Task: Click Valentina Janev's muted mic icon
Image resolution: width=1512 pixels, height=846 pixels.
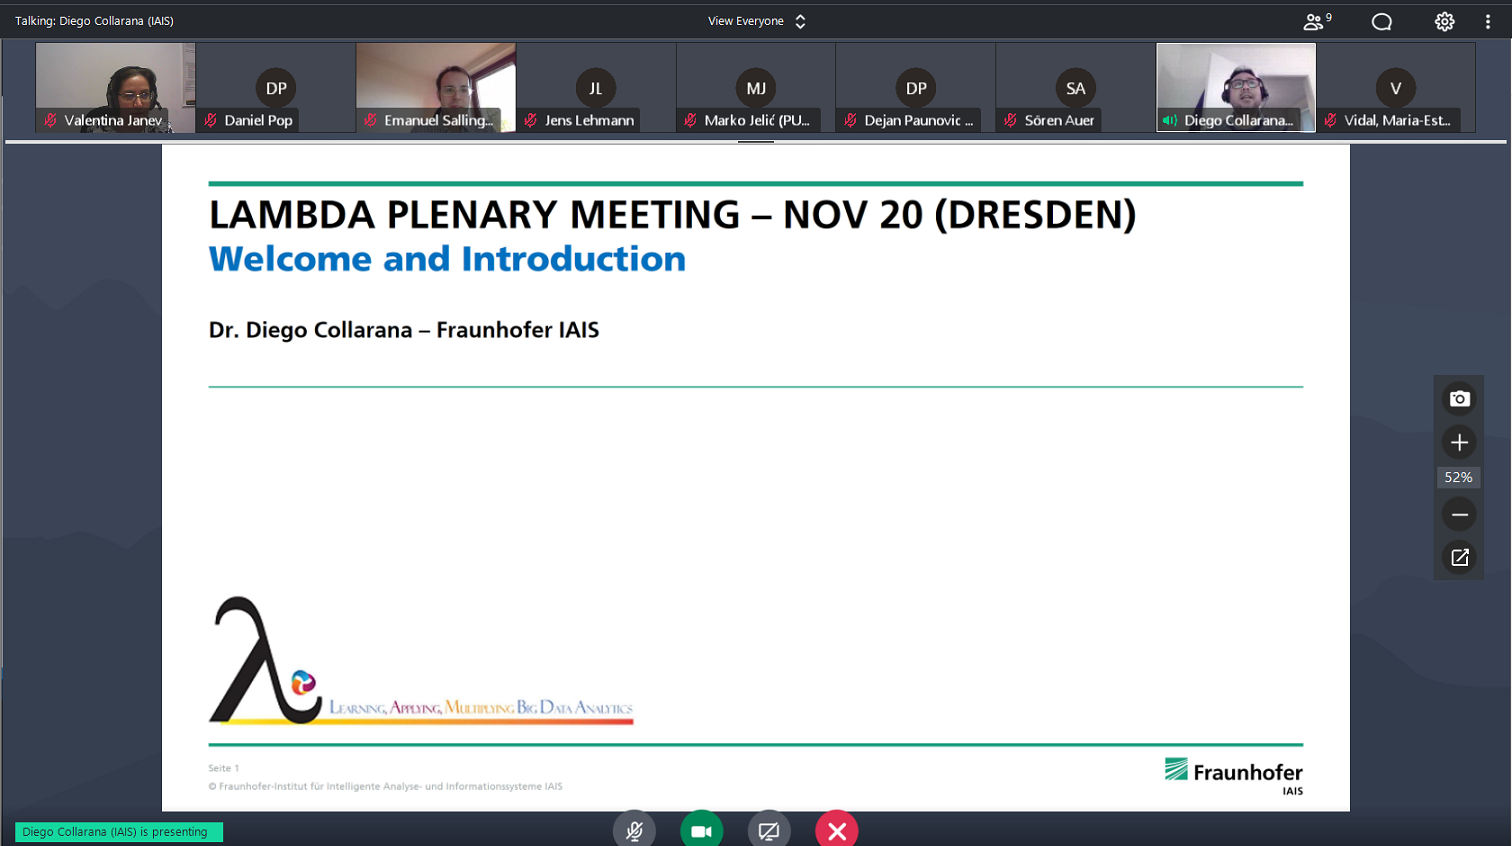Action: coord(51,120)
